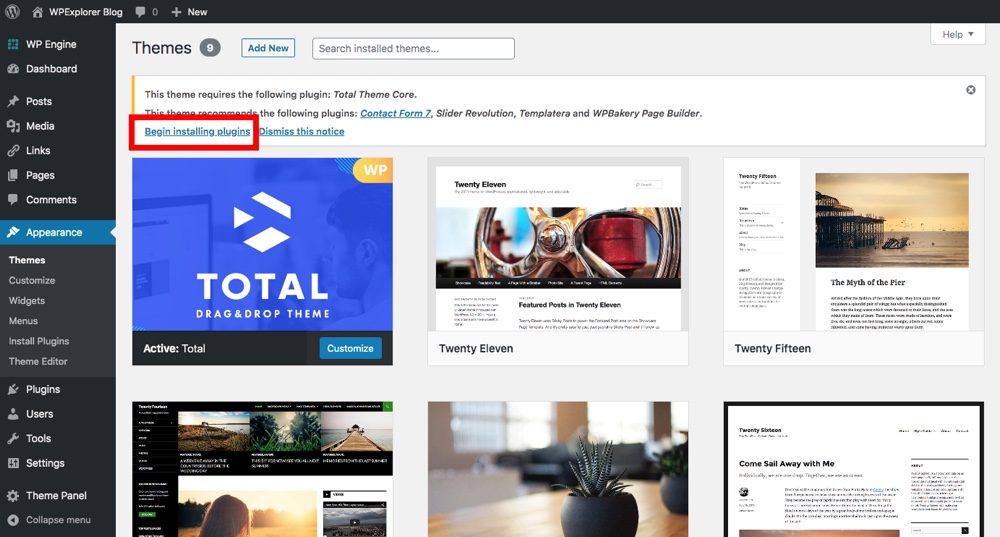Click the Dashboard gauge icon

point(13,69)
